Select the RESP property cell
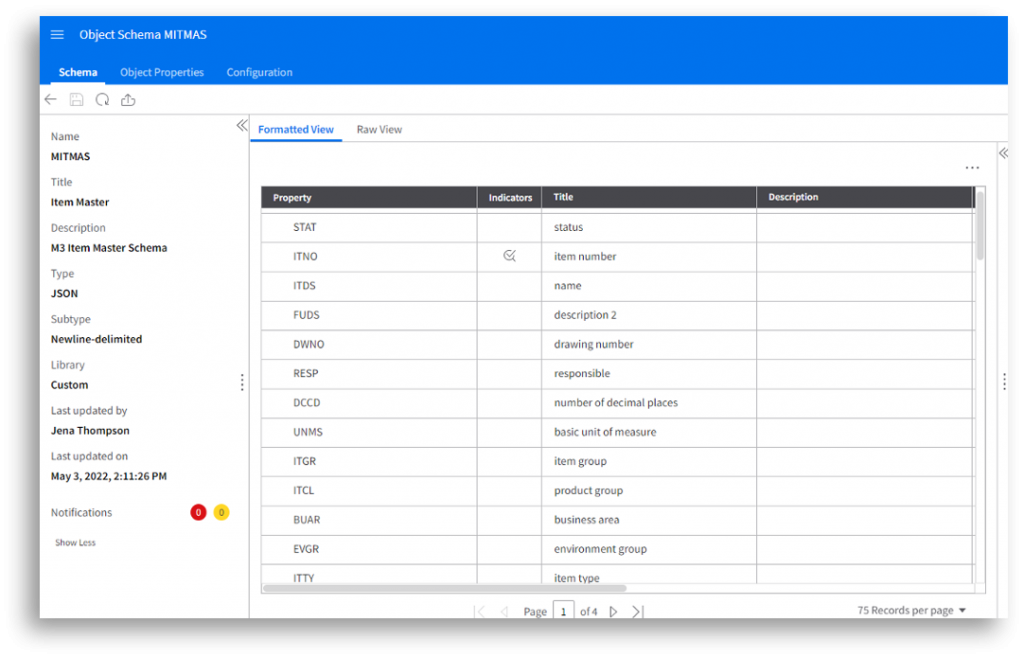This screenshot has width=1024, height=658. pos(369,373)
